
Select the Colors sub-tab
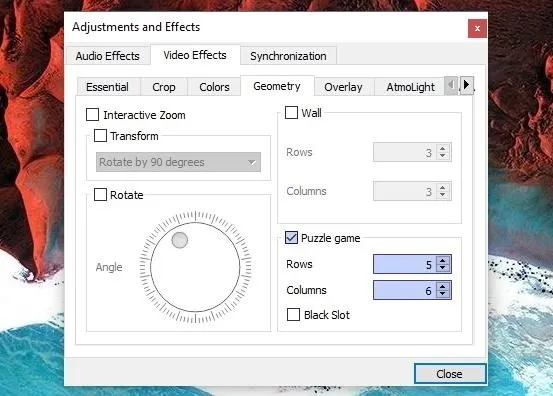(214, 87)
